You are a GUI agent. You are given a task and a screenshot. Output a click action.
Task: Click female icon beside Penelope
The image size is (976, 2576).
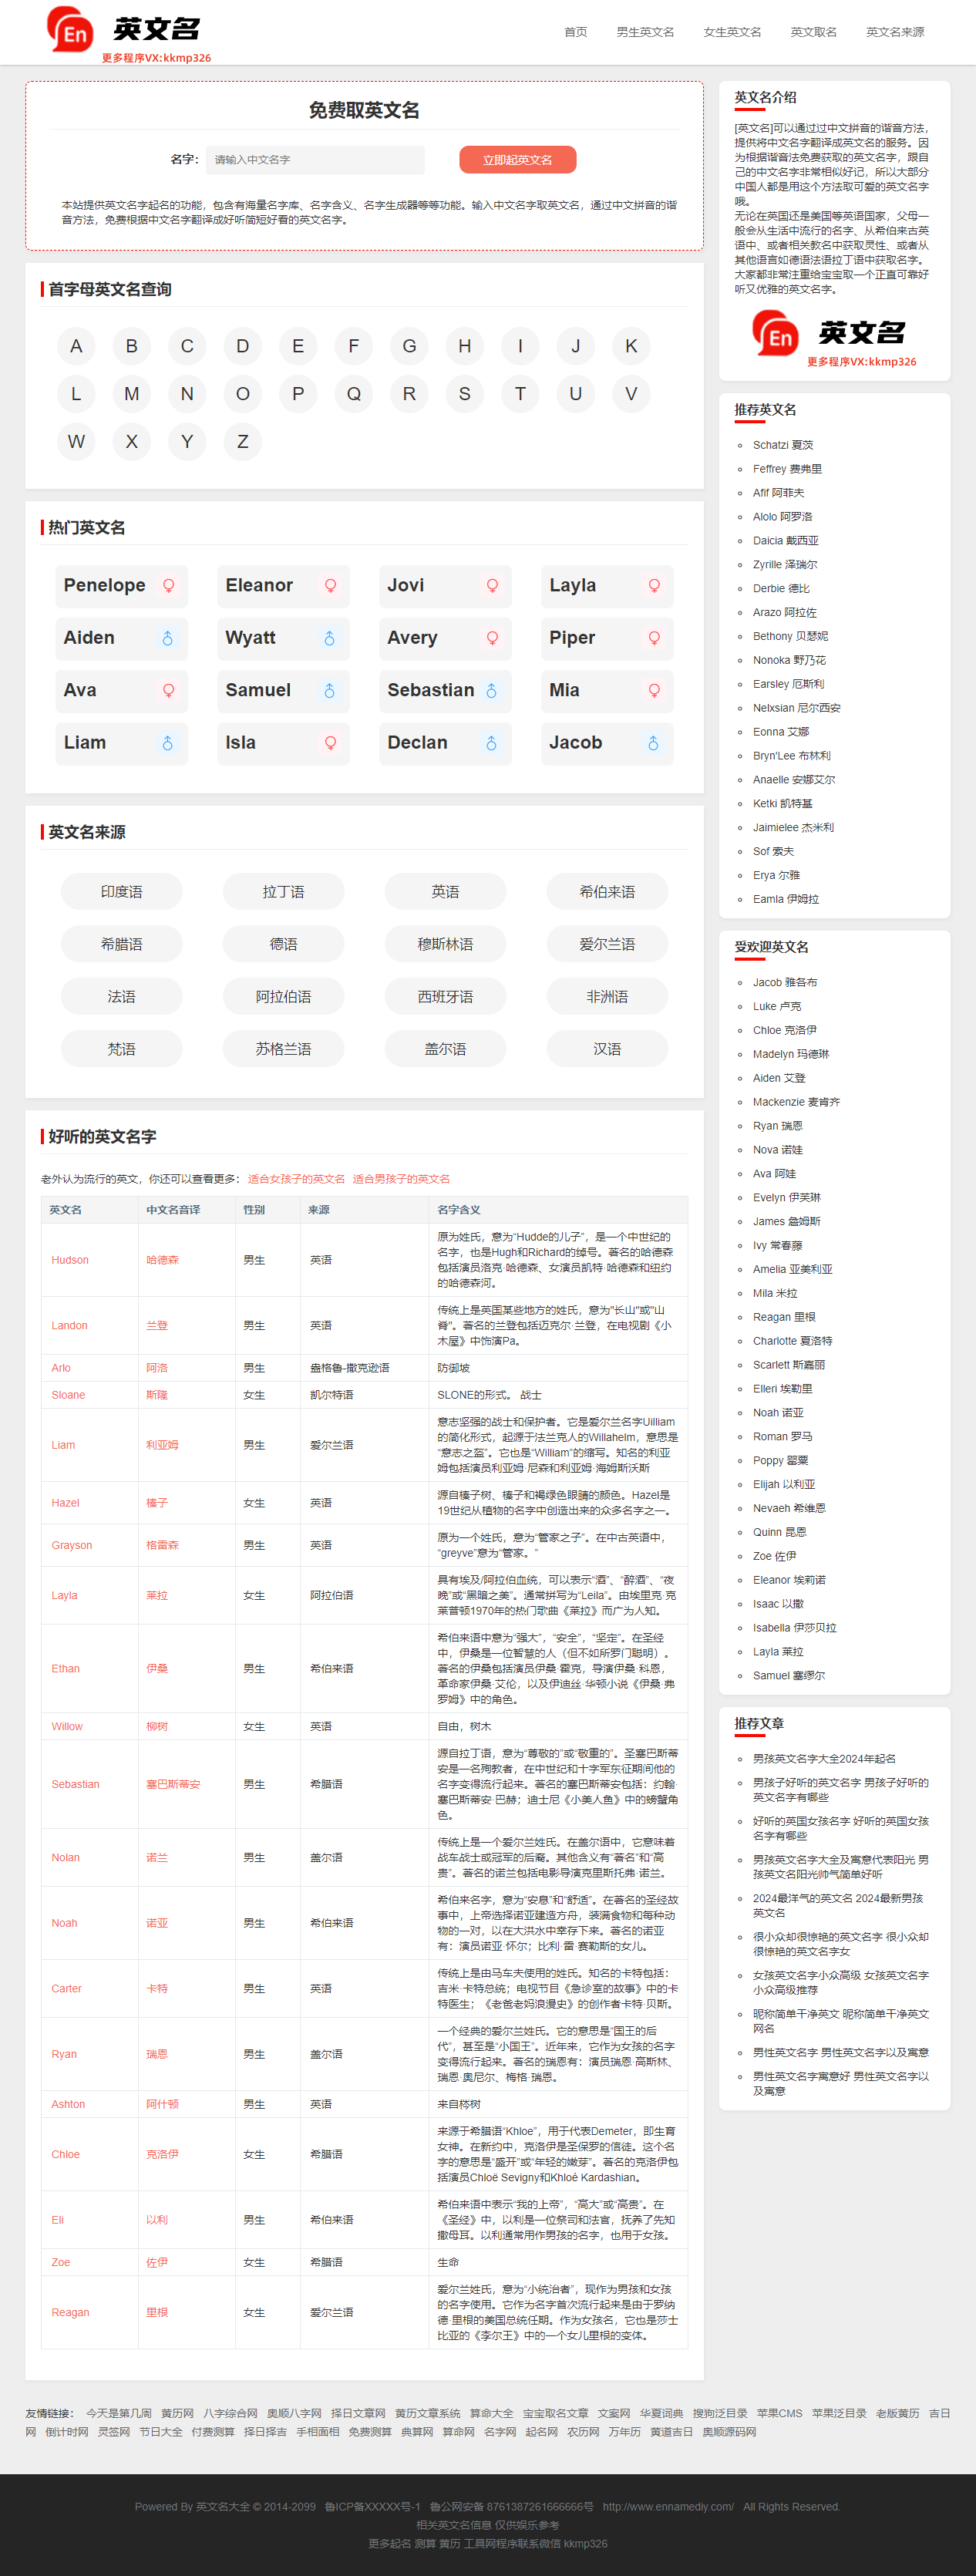click(x=168, y=586)
